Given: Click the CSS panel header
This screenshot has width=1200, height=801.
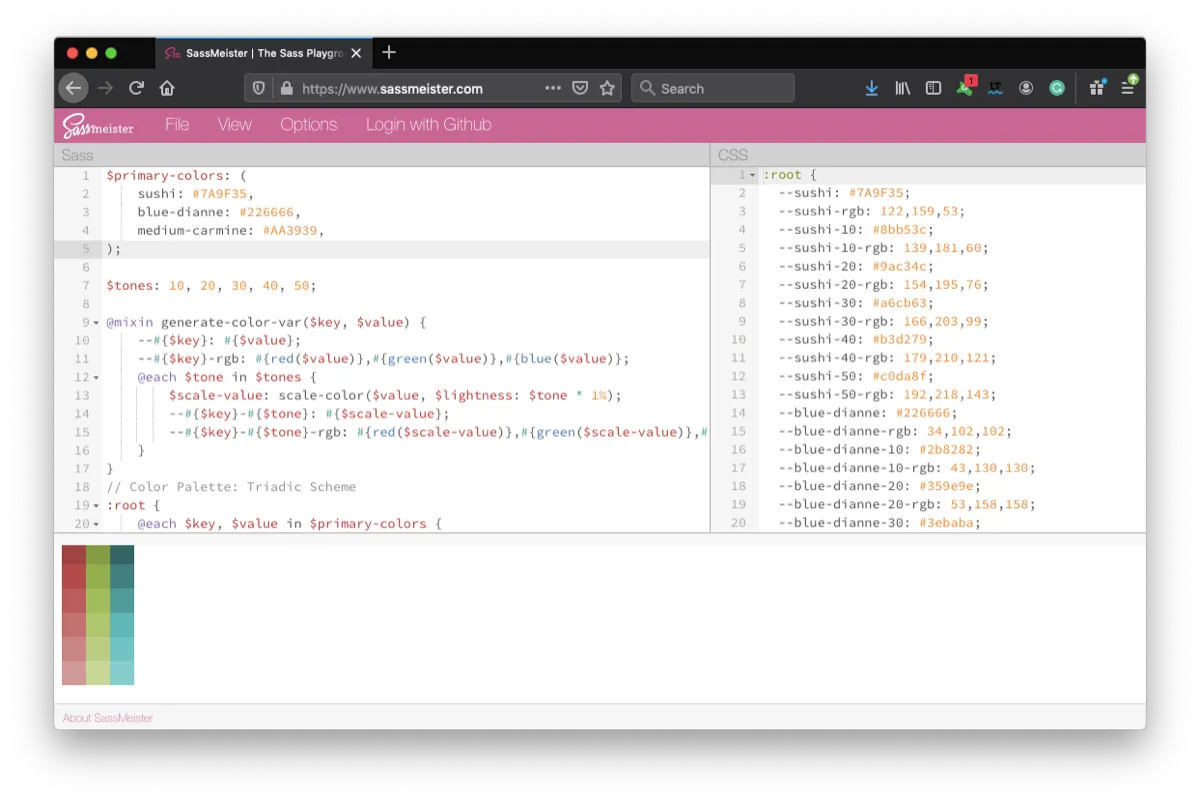Looking at the screenshot, I should [928, 155].
